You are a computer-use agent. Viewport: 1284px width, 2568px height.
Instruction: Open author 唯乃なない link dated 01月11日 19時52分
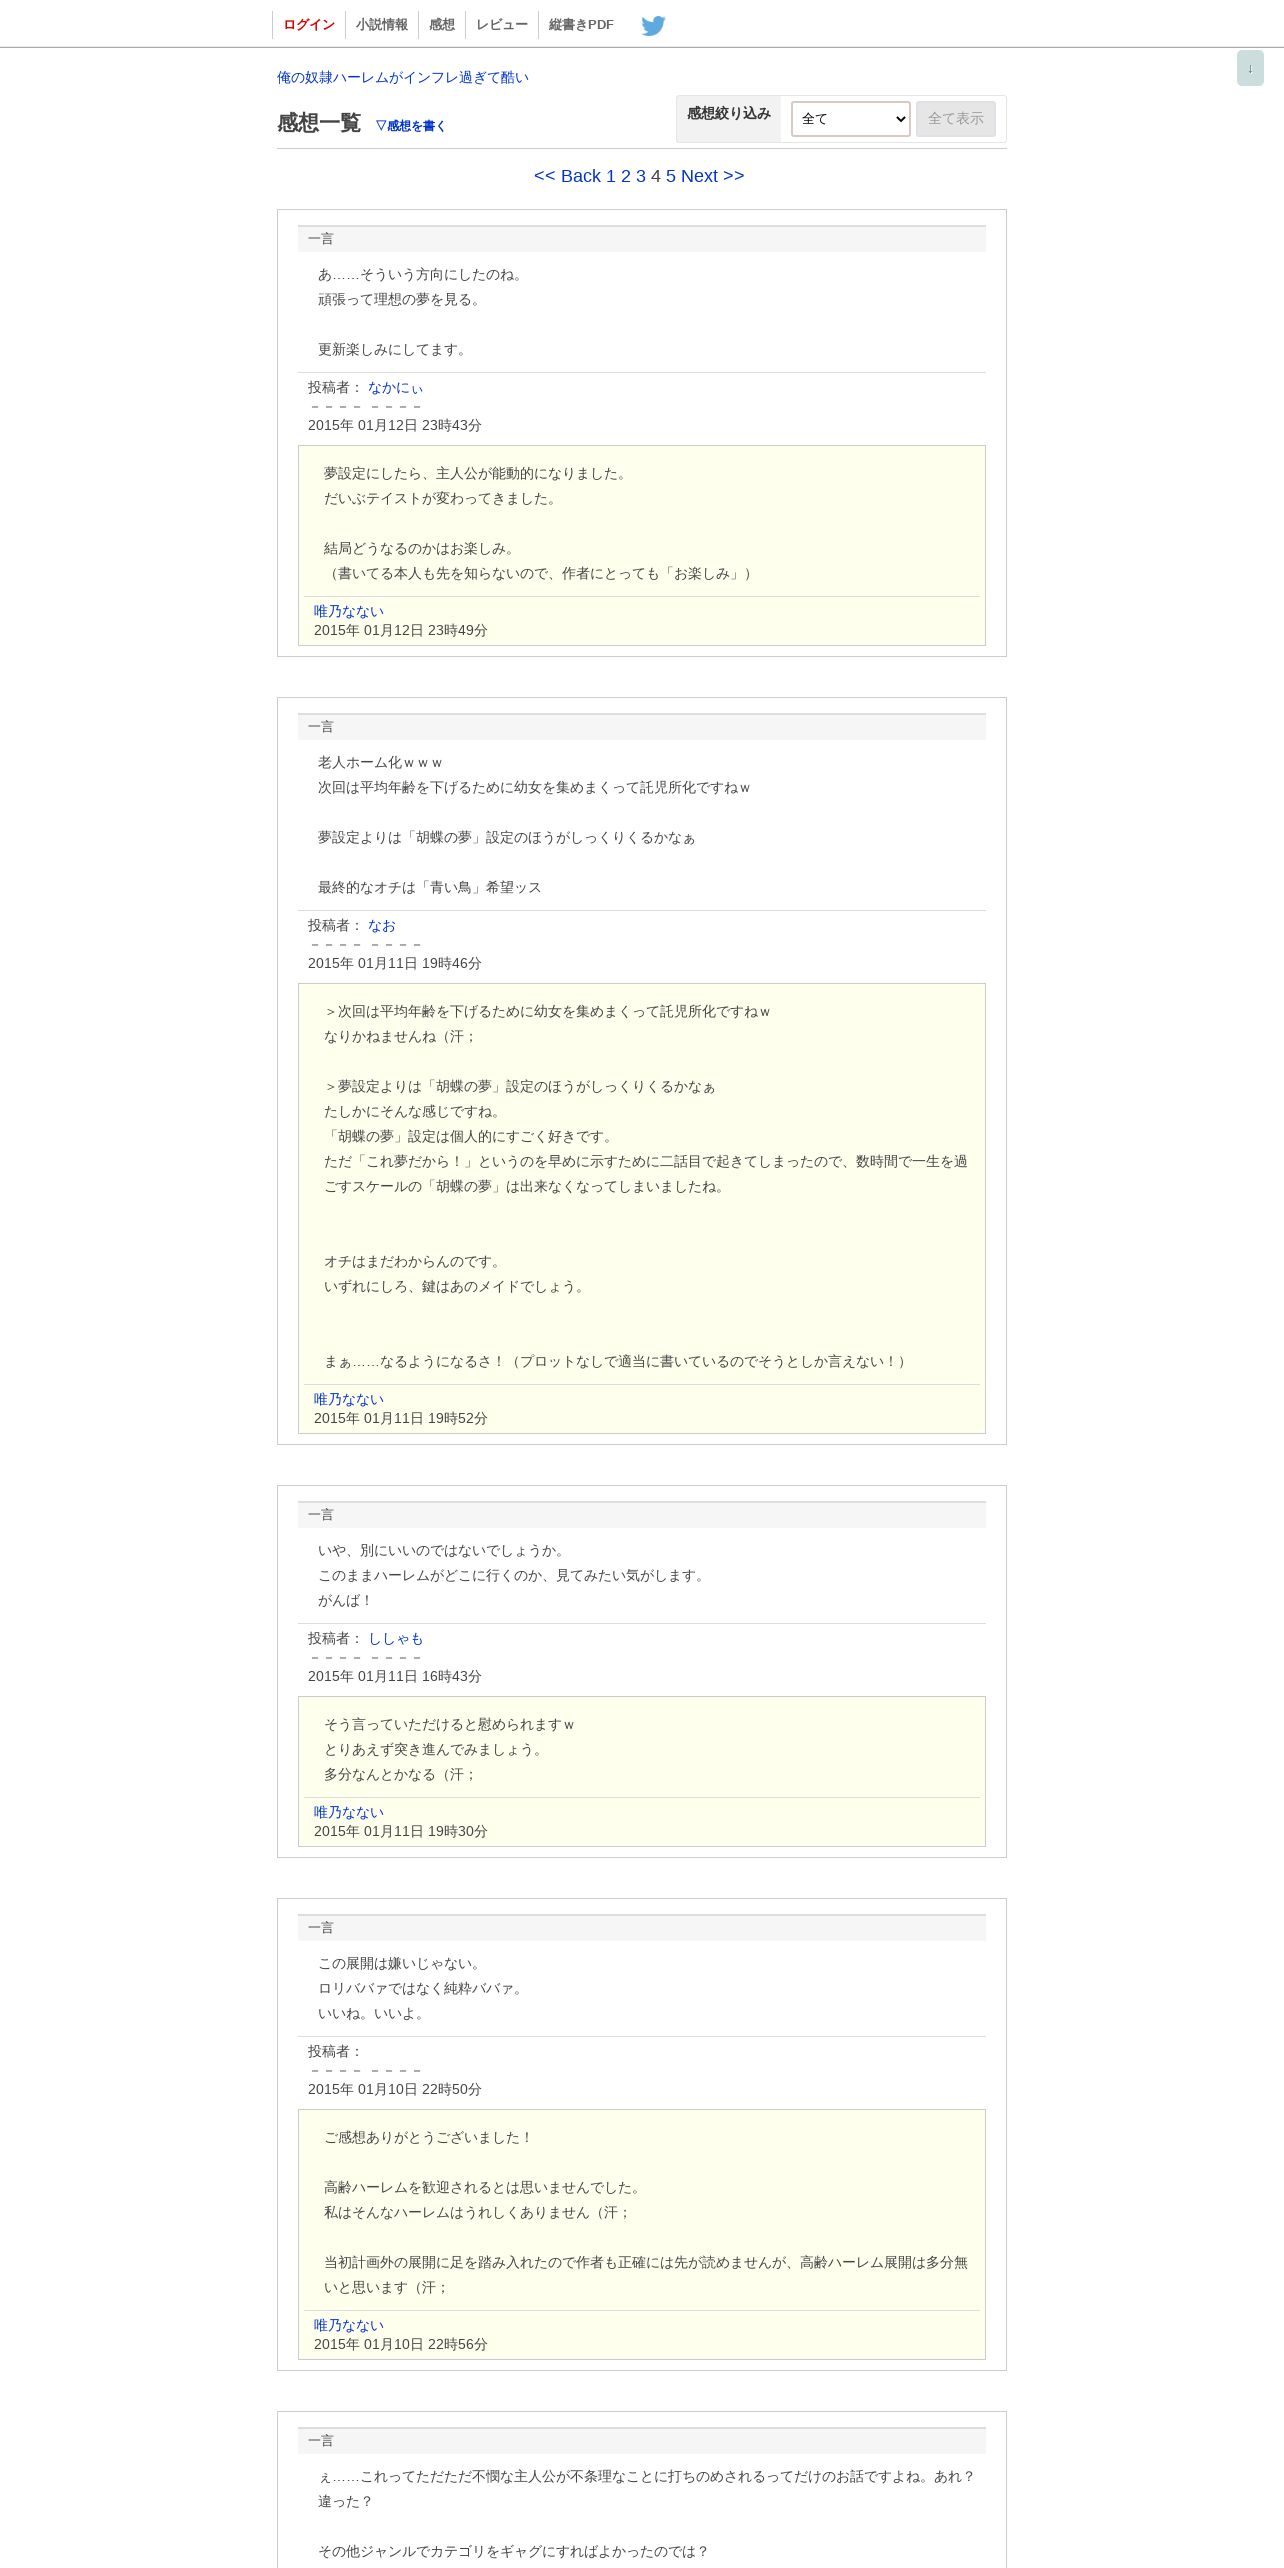point(349,1399)
